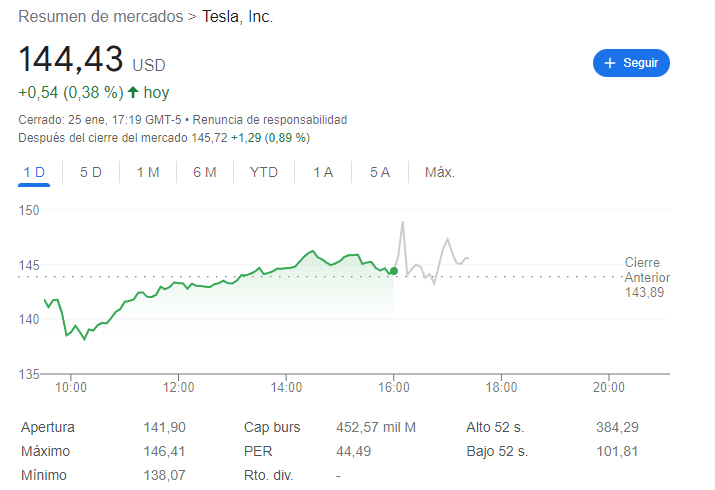Open Resumen de mercados breadcrumb link
Screen dimensions: 715x490
(x=101, y=17)
